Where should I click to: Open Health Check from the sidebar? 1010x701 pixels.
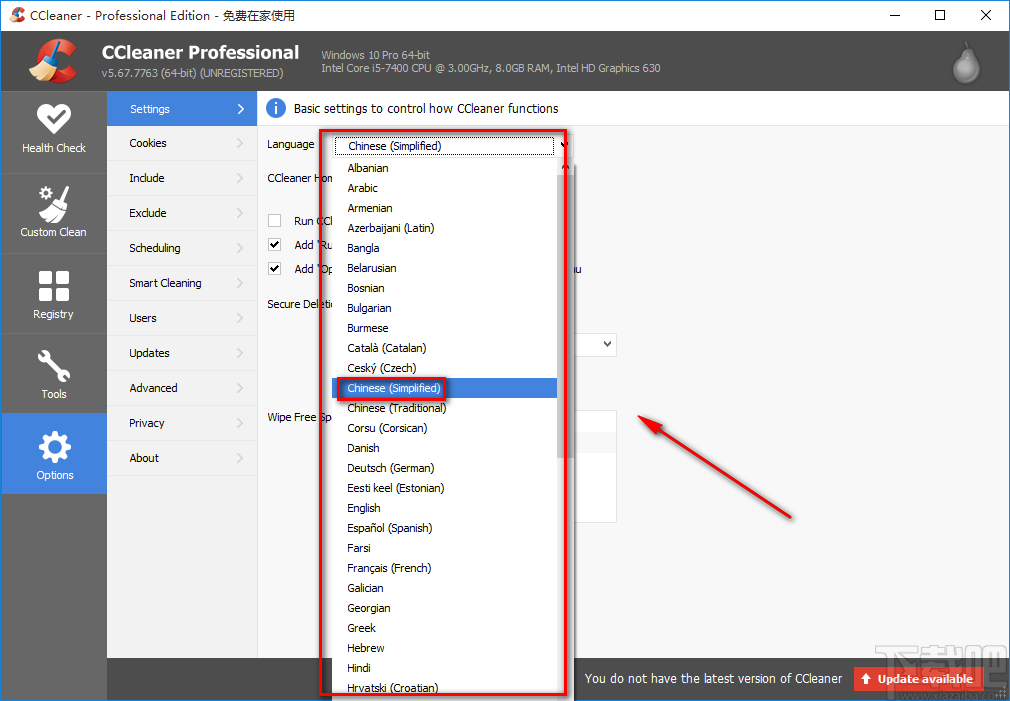[x=53, y=132]
